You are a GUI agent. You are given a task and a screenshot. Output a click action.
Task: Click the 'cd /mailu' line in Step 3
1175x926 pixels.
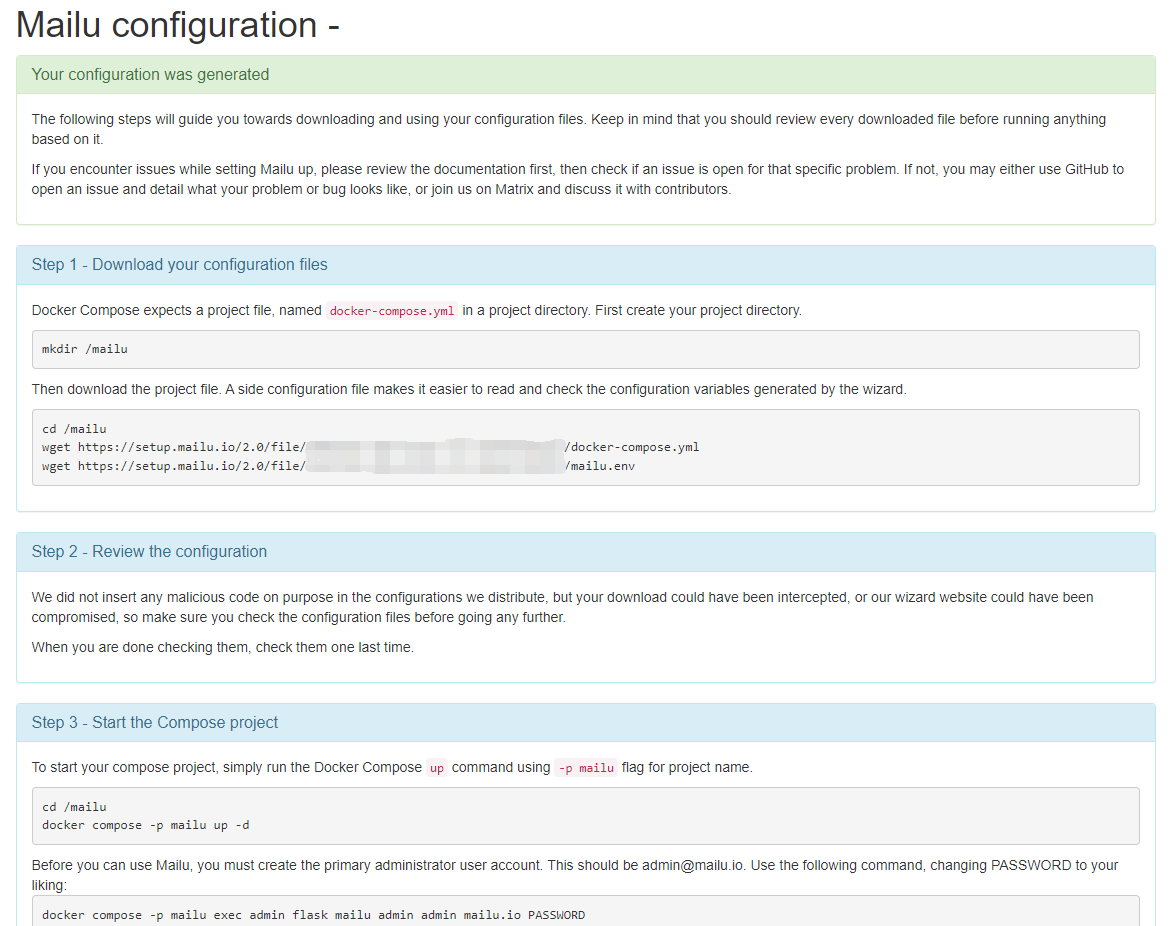pos(74,807)
